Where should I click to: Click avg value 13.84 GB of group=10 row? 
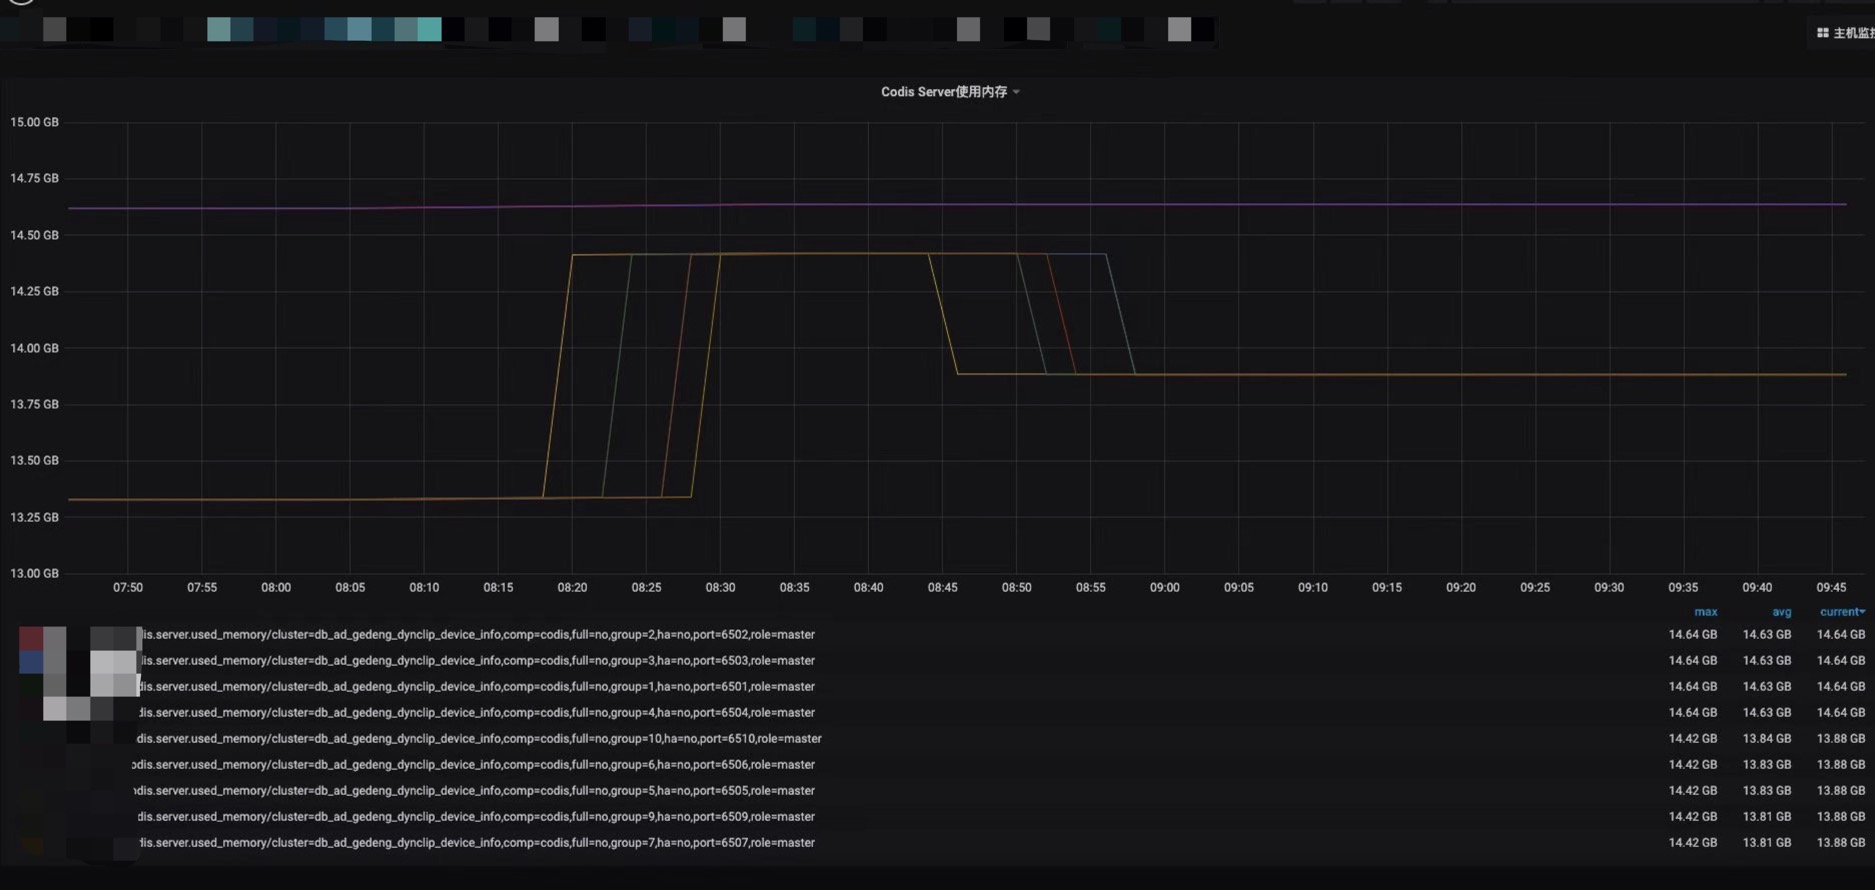pyautogui.click(x=1767, y=739)
